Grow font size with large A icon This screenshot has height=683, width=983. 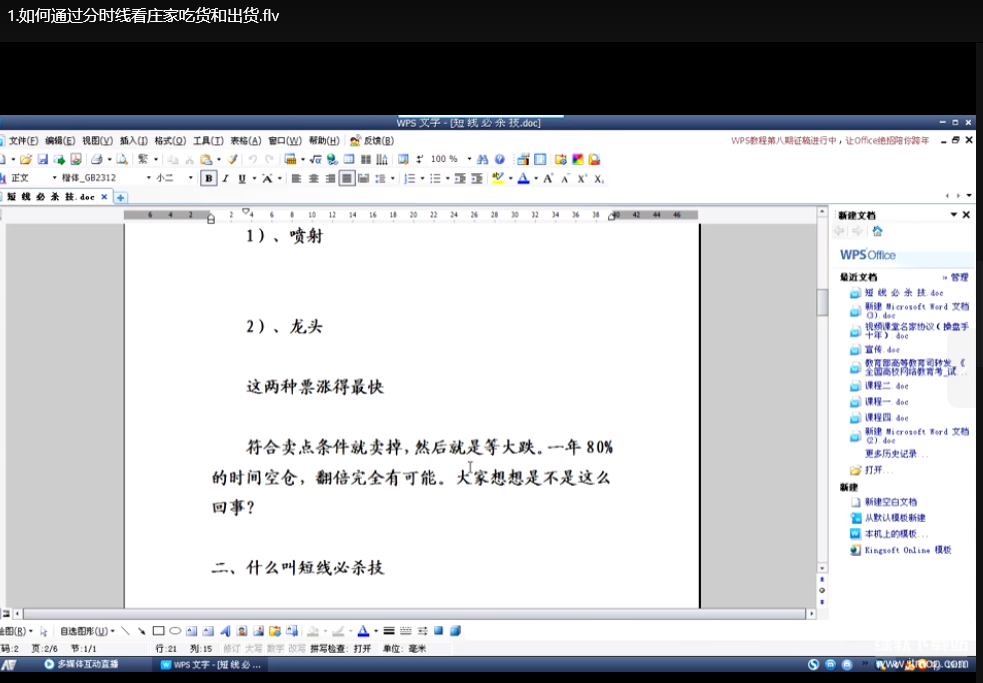(548, 179)
